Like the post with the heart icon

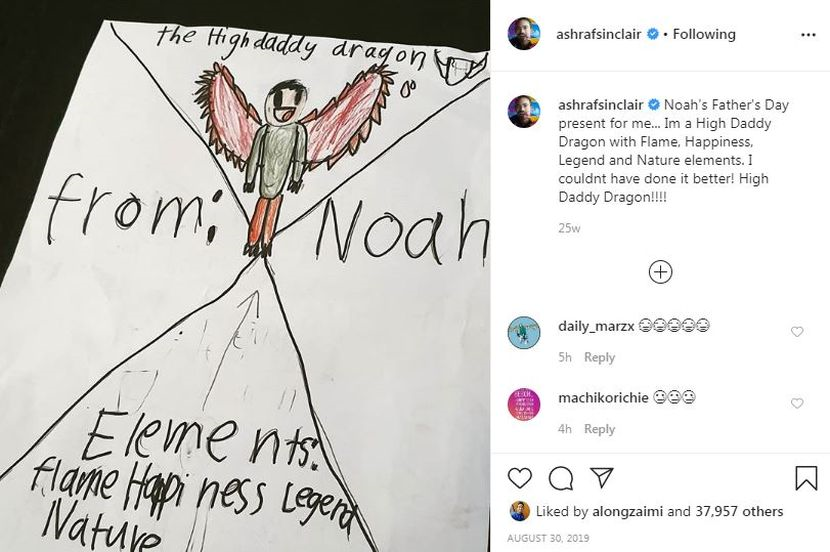[519, 478]
